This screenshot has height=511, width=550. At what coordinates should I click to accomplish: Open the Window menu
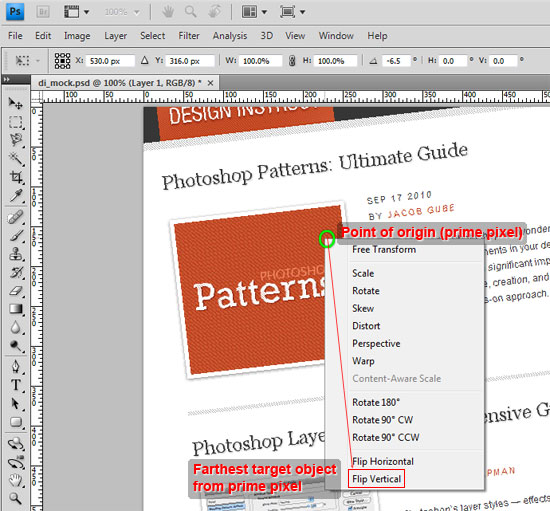point(336,36)
